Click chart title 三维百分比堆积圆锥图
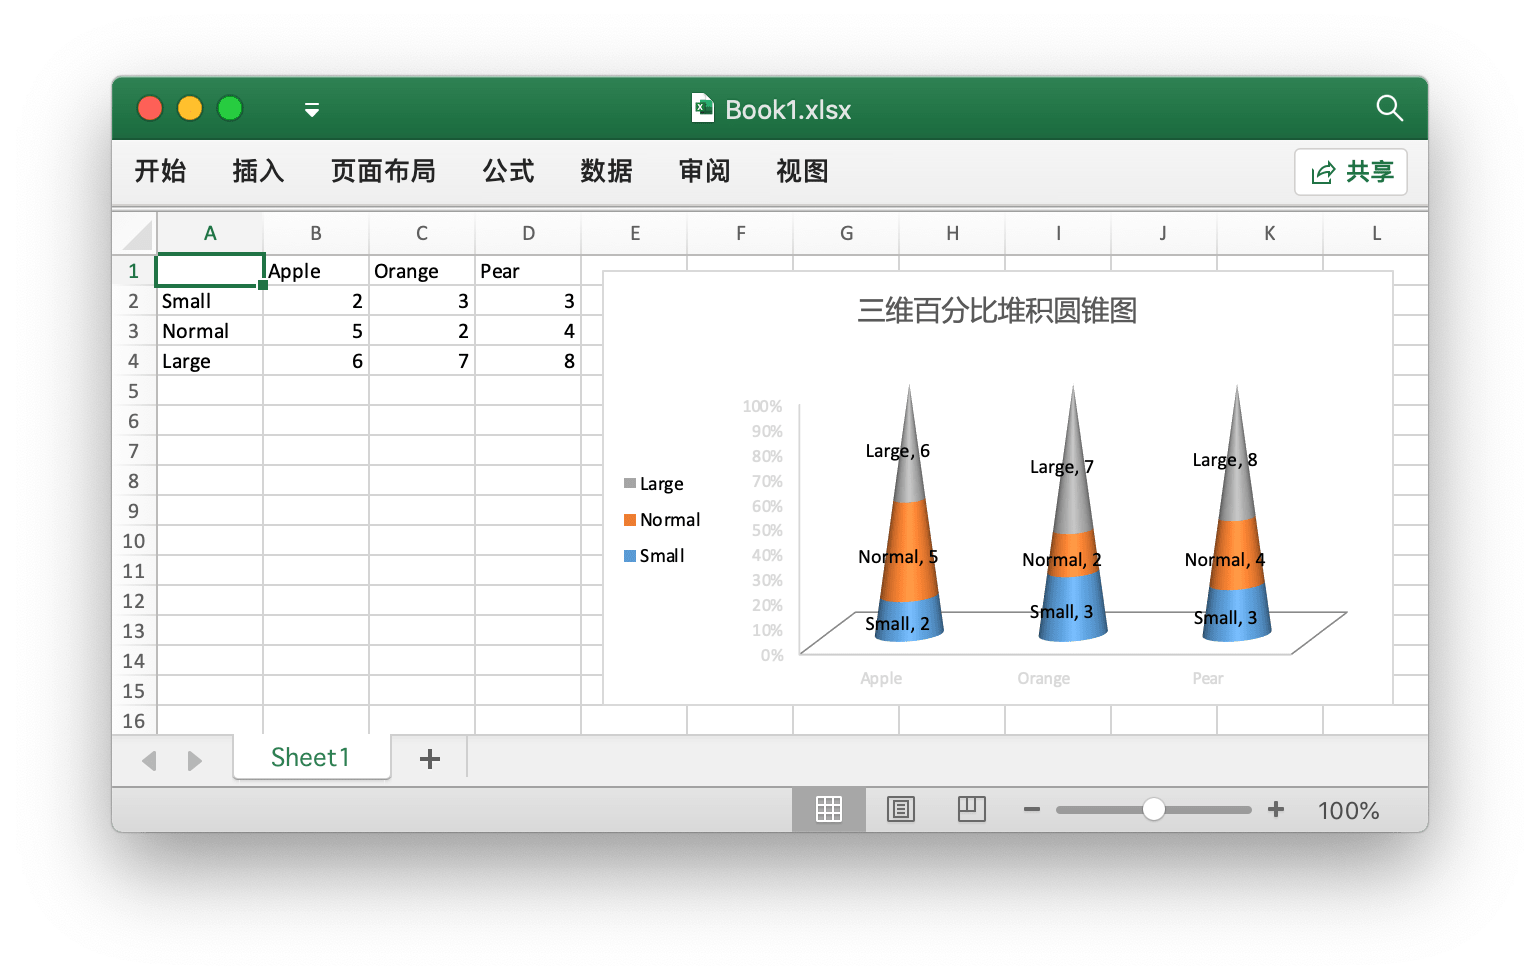The width and height of the screenshot is (1540, 980). coord(997,311)
